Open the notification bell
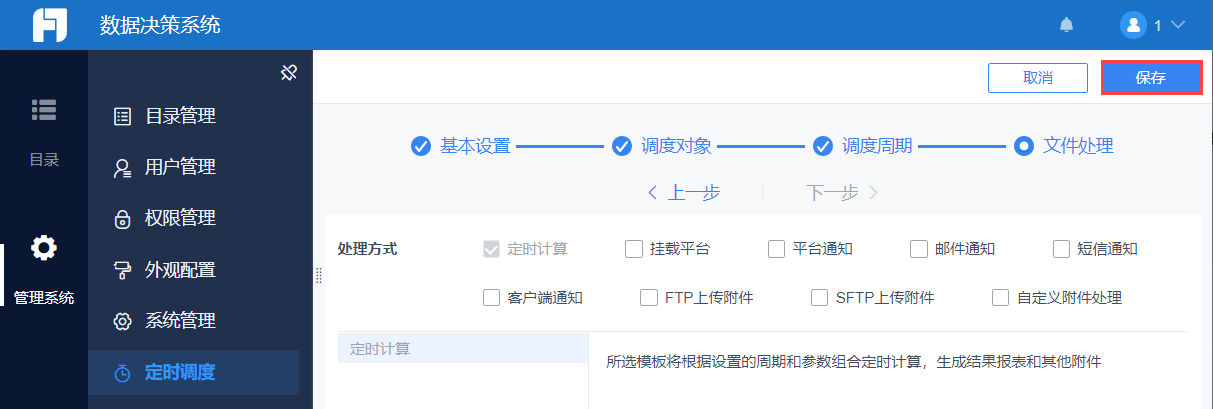The height and width of the screenshot is (409, 1213). [x=1067, y=25]
